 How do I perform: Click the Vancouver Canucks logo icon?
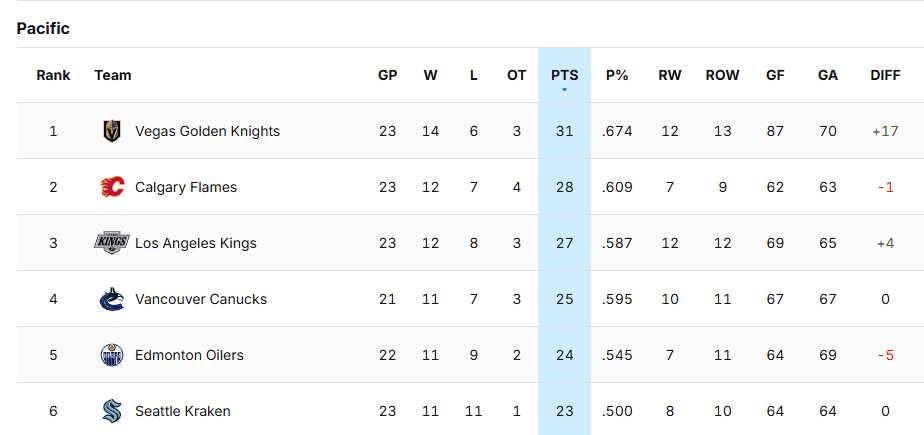[111, 299]
